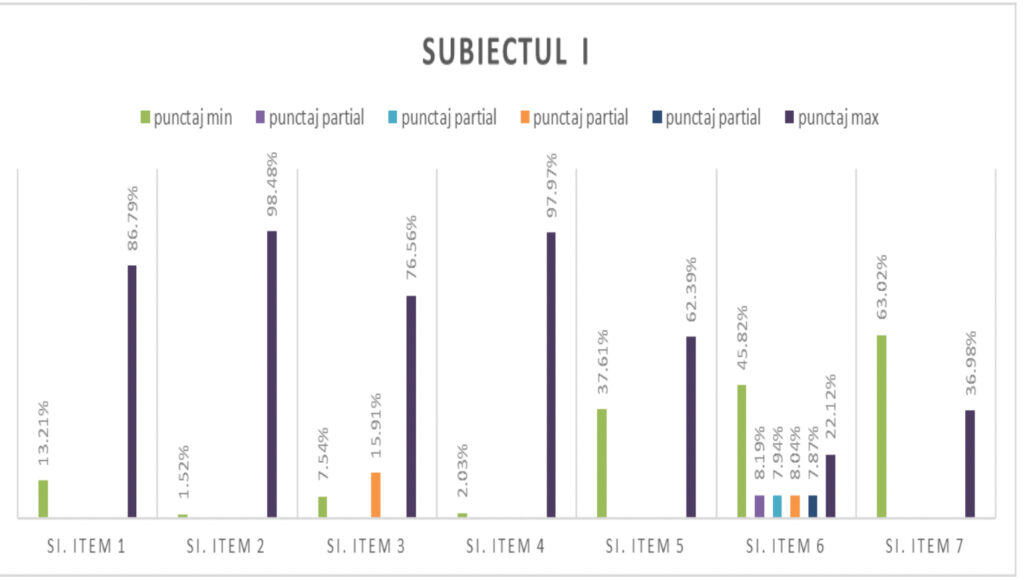Click the green 45.82% bar in ITEM 6

point(741,451)
